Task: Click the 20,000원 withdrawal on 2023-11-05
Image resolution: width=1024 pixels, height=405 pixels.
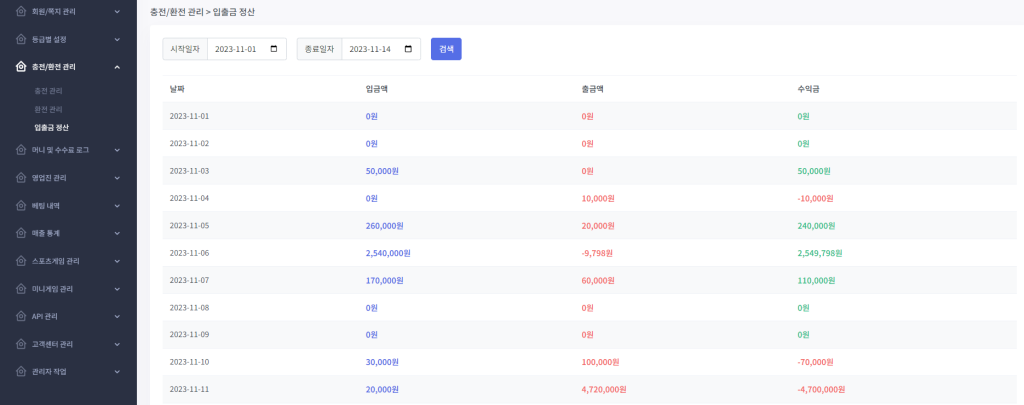Action: pos(598,226)
